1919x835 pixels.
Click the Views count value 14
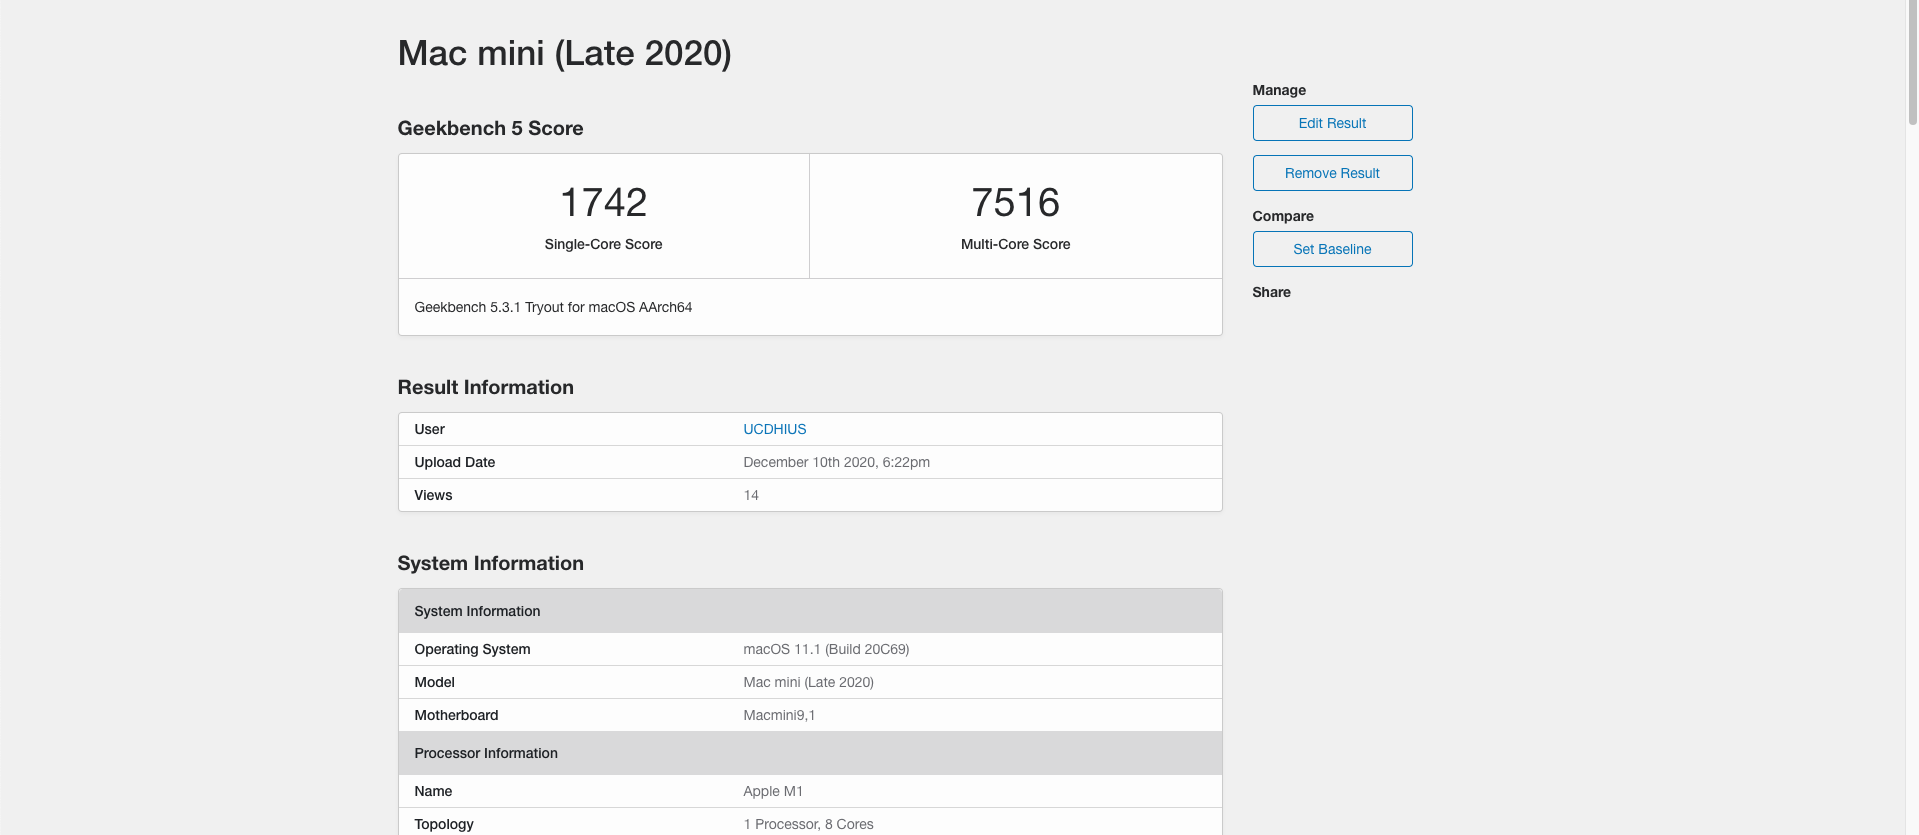coord(751,495)
